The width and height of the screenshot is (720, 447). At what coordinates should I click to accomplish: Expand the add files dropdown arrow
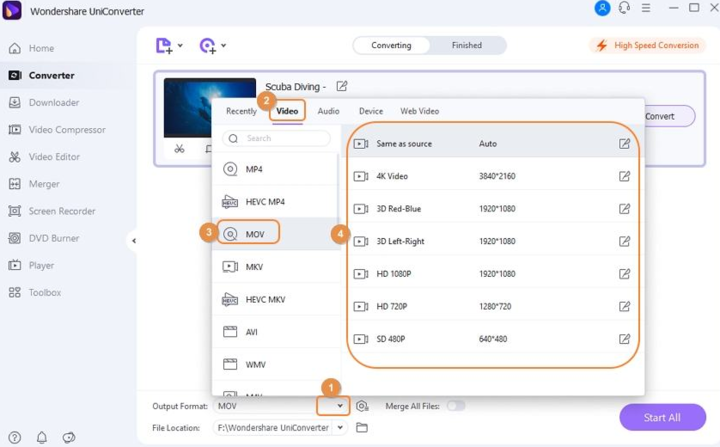click(180, 46)
